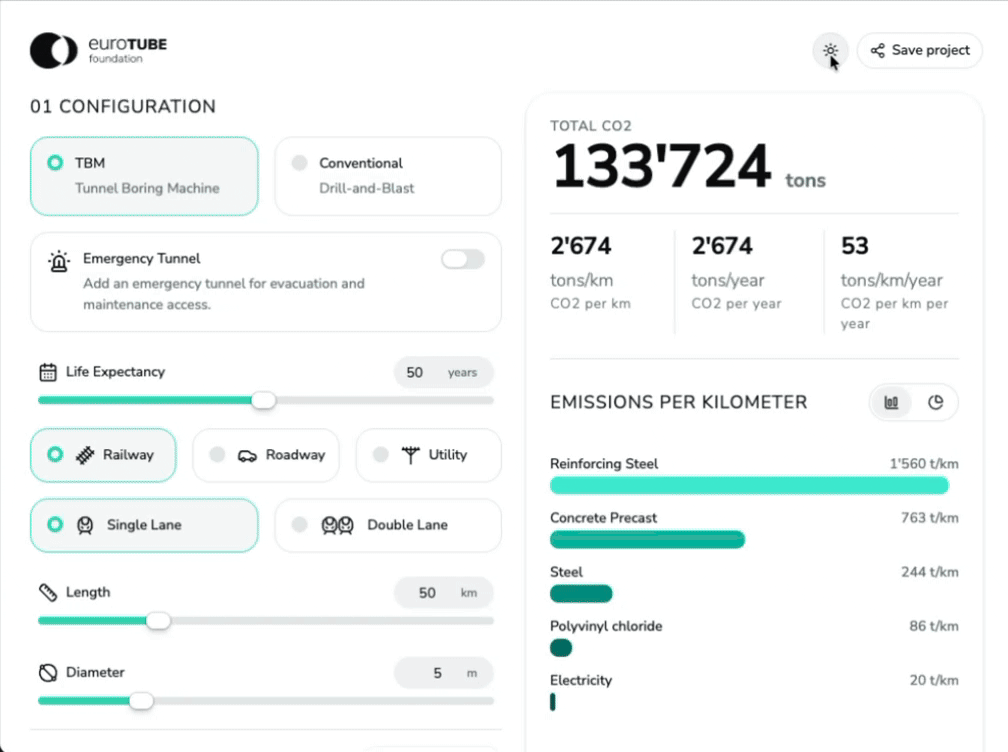
Task: Click the share icon in Save project
Action: point(878,50)
